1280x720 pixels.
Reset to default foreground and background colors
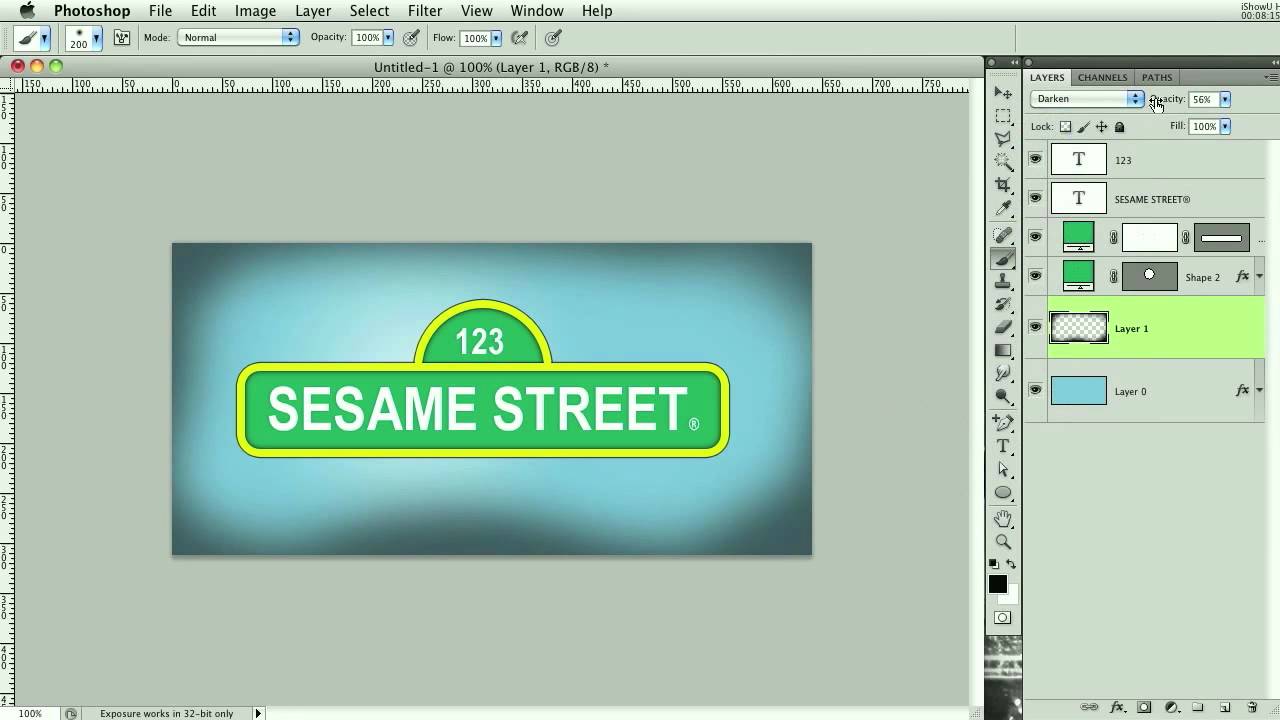pos(994,565)
